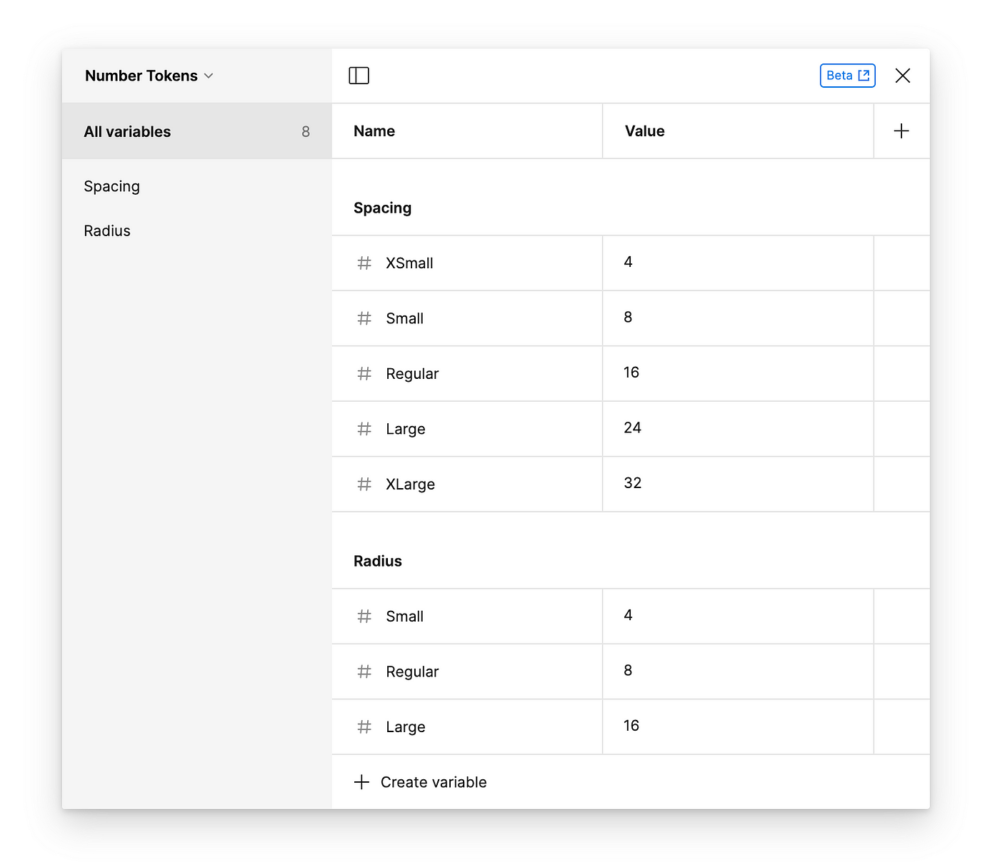The height and width of the screenshot is (867, 1000).
Task: Click the number icon beside XLarge spacing
Action: click(x=364, y=485)
